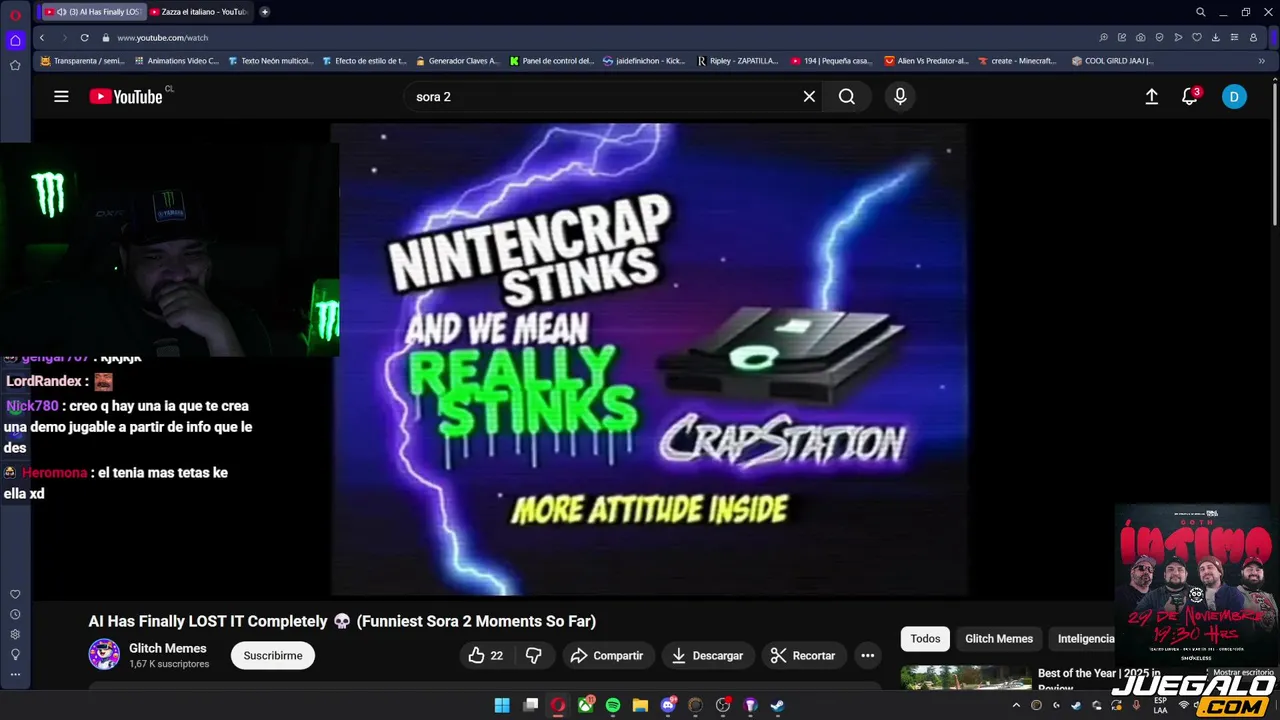The width and height of the screenshot is (1280, 720).
Task: Show hidden tray icons chevron
Action: [1016, 705]
